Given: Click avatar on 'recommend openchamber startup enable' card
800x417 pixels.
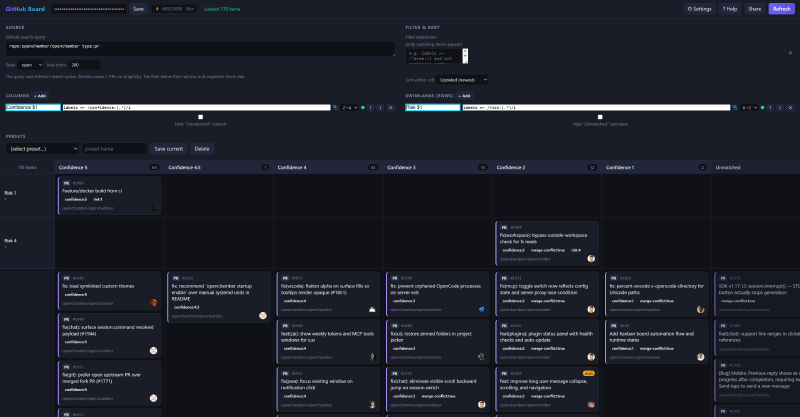Looking at the screenshot, I should coord(263,315).
